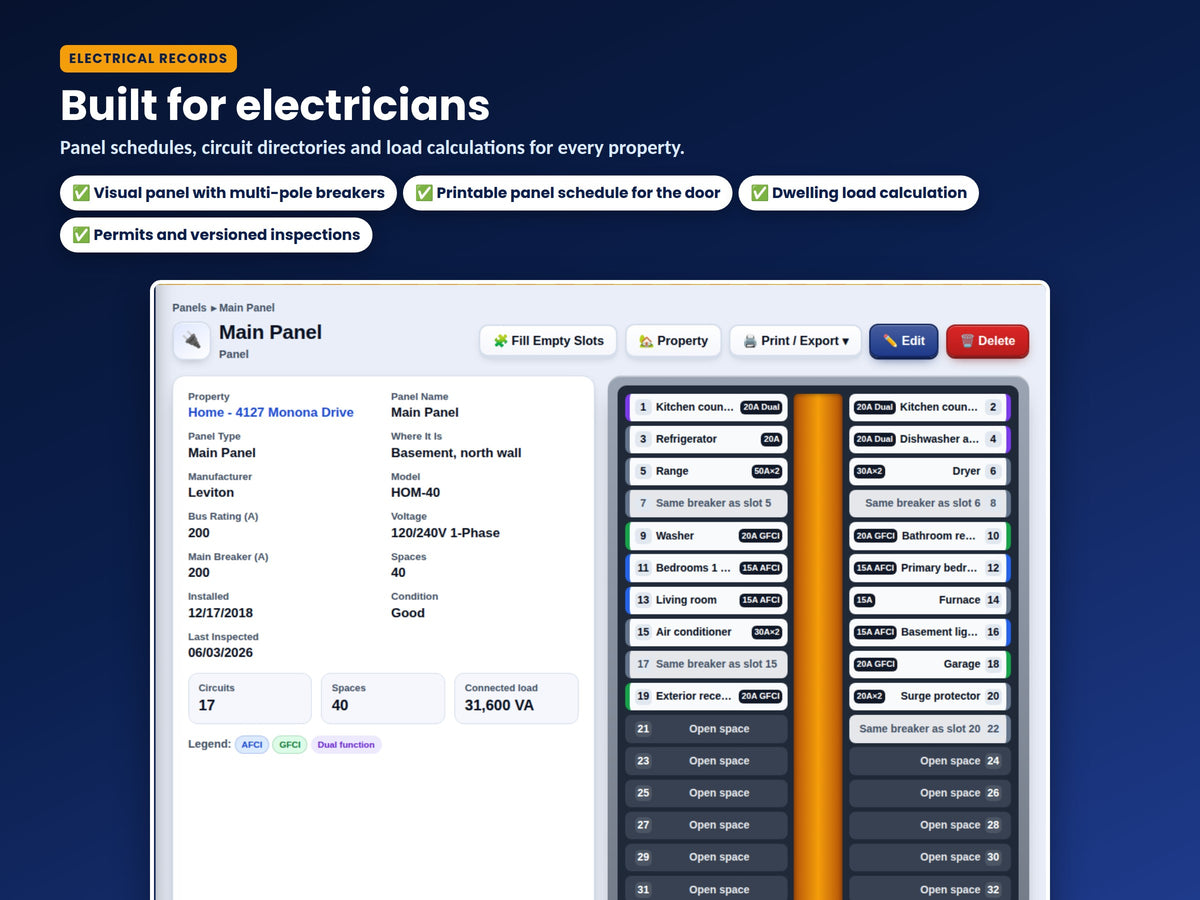
Task: Click the Main Panel plug icon
Action: tap(192, 340)
